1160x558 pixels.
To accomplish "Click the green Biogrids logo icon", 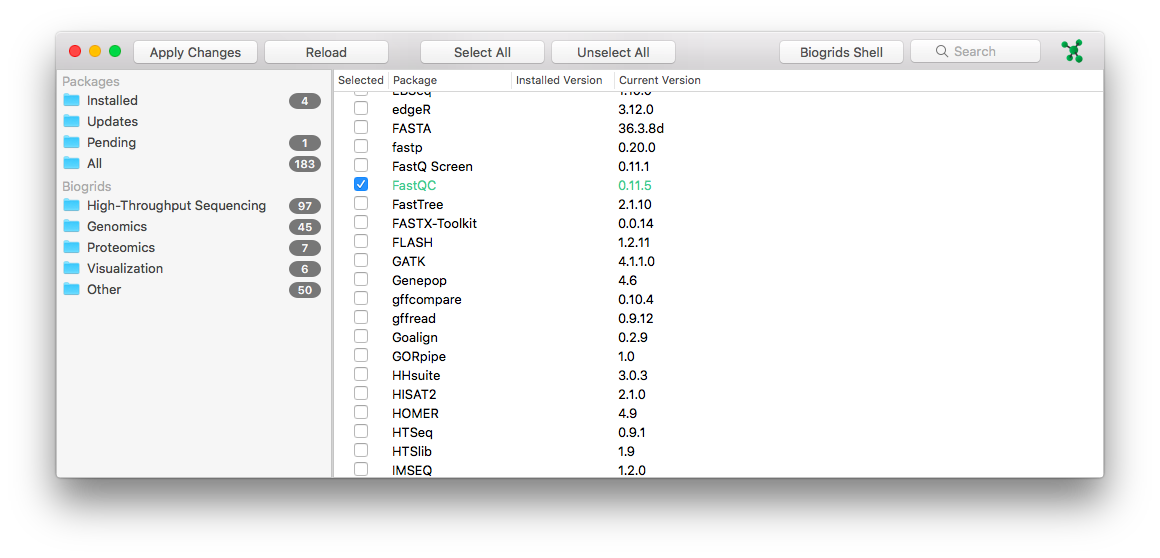I will tap(1072, 52).
